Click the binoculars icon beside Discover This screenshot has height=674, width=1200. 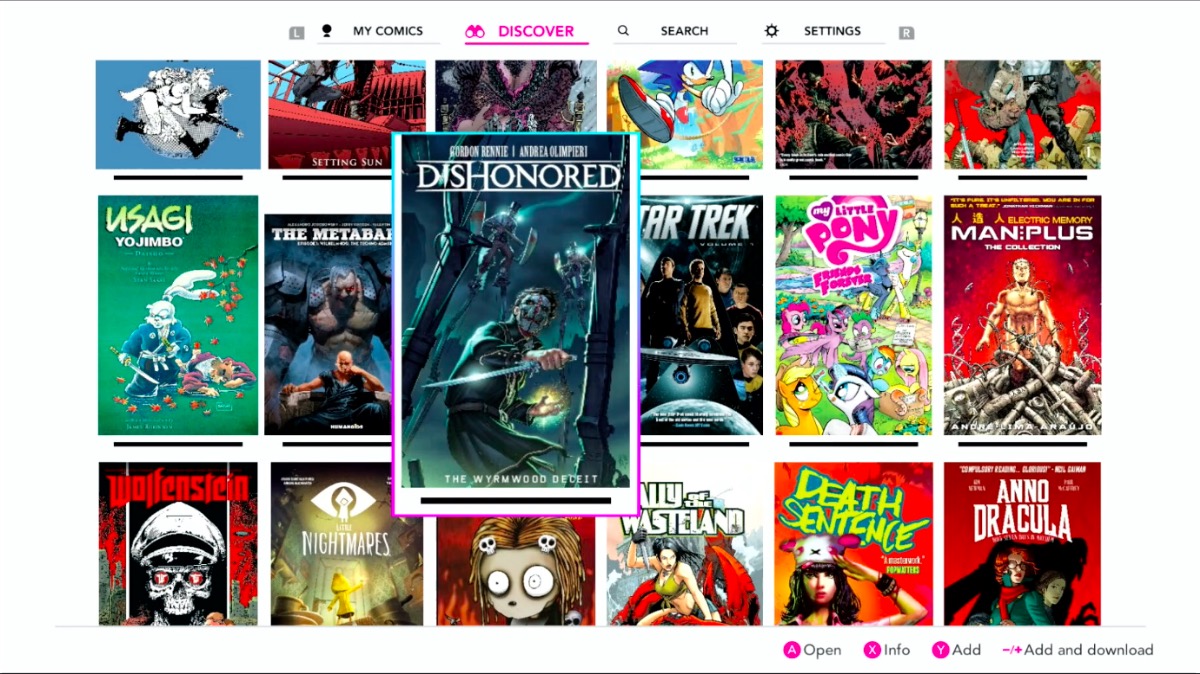click(x=475, y=32)
